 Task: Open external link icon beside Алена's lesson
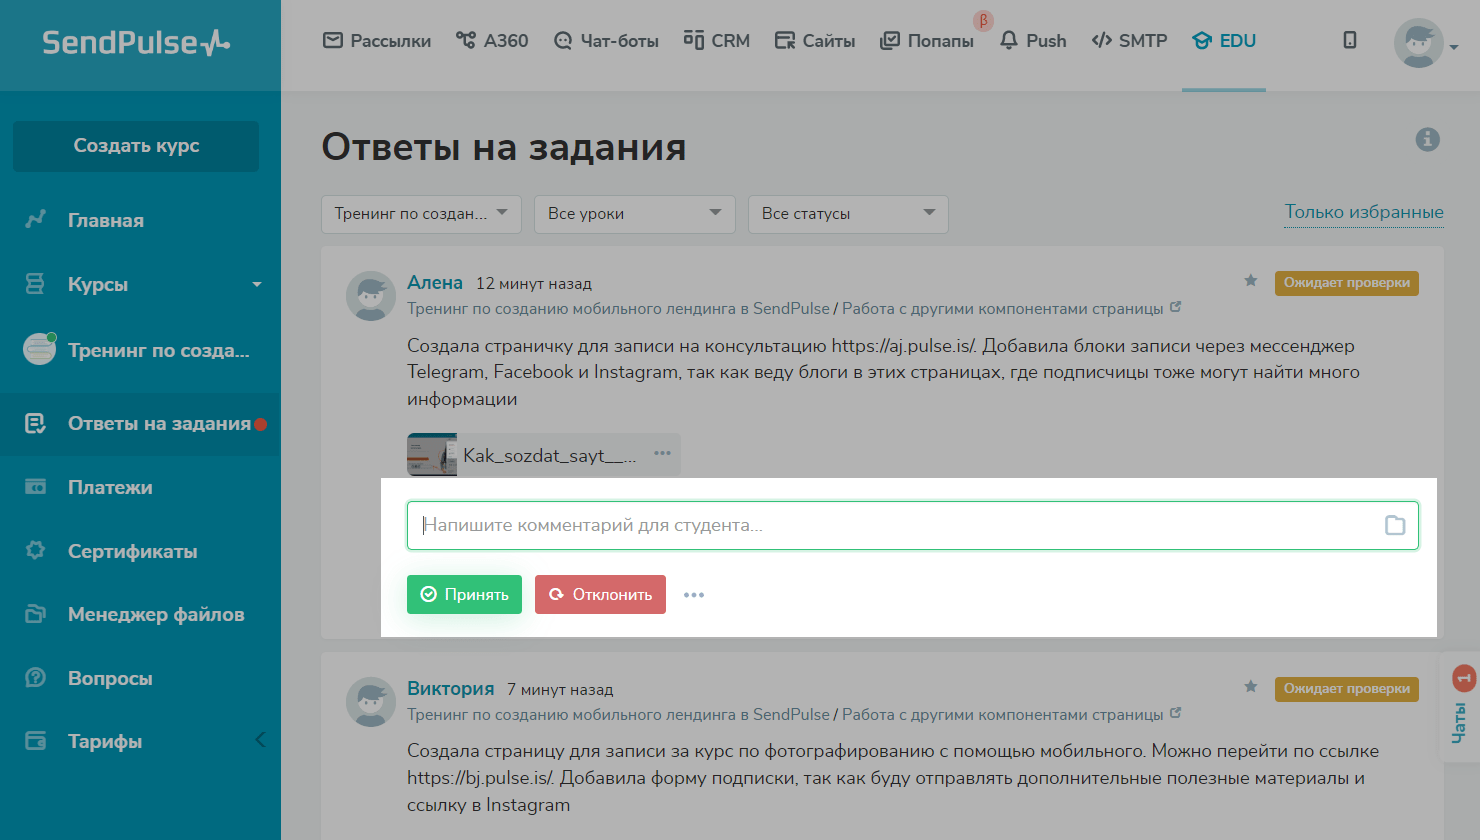pyautogui.click(x=1176, y=308)
